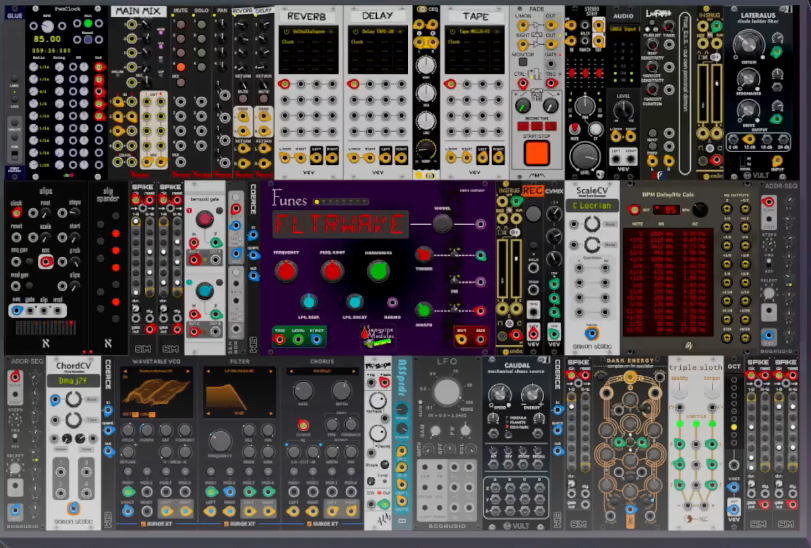811x548 pixels.
Task: Click the left arrow in the Chorus header
Action: pyautogui.click(x=291, y=371)
